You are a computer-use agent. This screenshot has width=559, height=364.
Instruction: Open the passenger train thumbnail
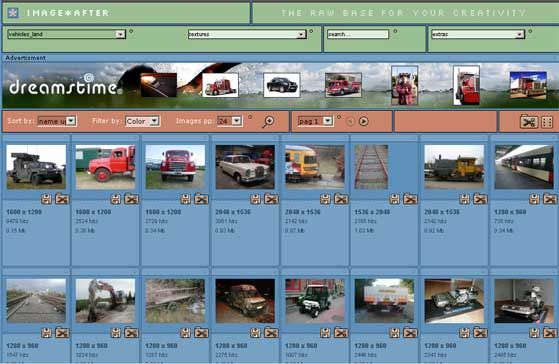point(524,167)
